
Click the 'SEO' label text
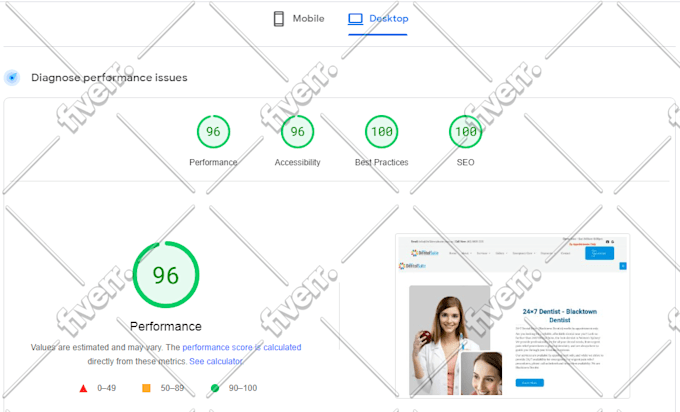pos(465,162)
